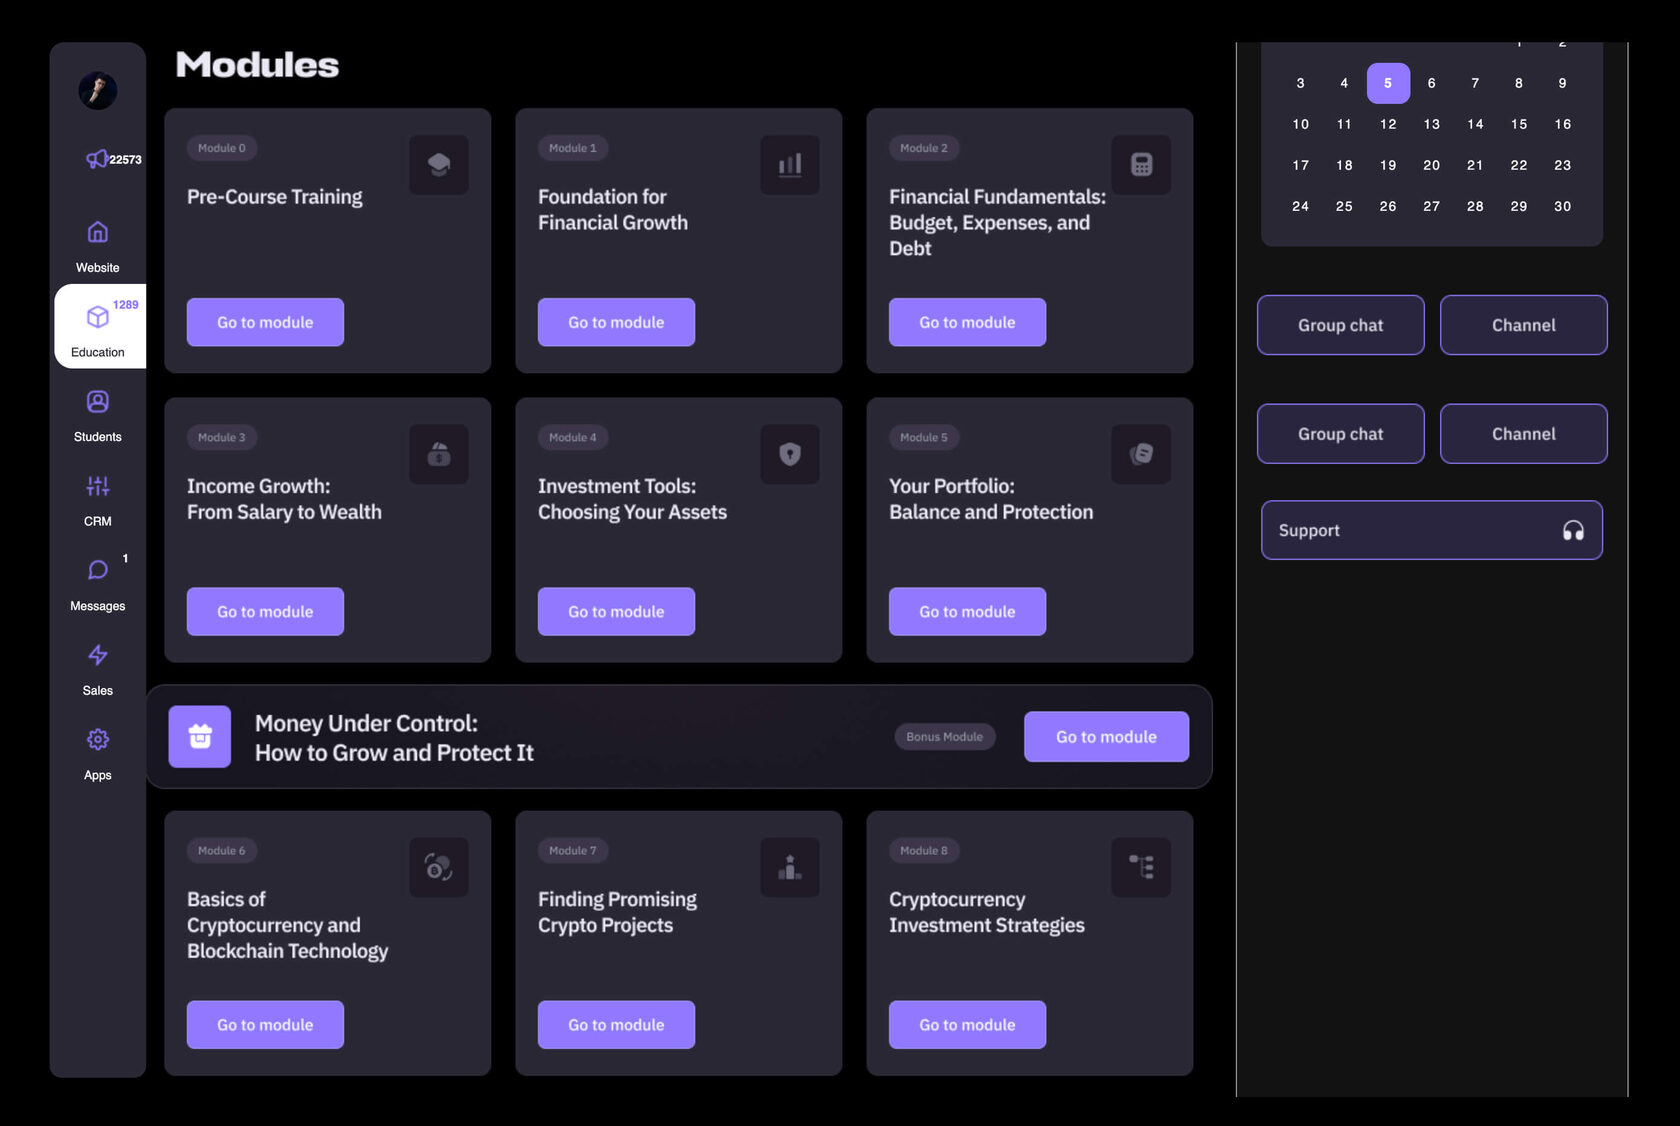1680x1126 pixels.
Task: Click the megaphone notifications icon in sidebar
Action: click(x=98, y=159)
